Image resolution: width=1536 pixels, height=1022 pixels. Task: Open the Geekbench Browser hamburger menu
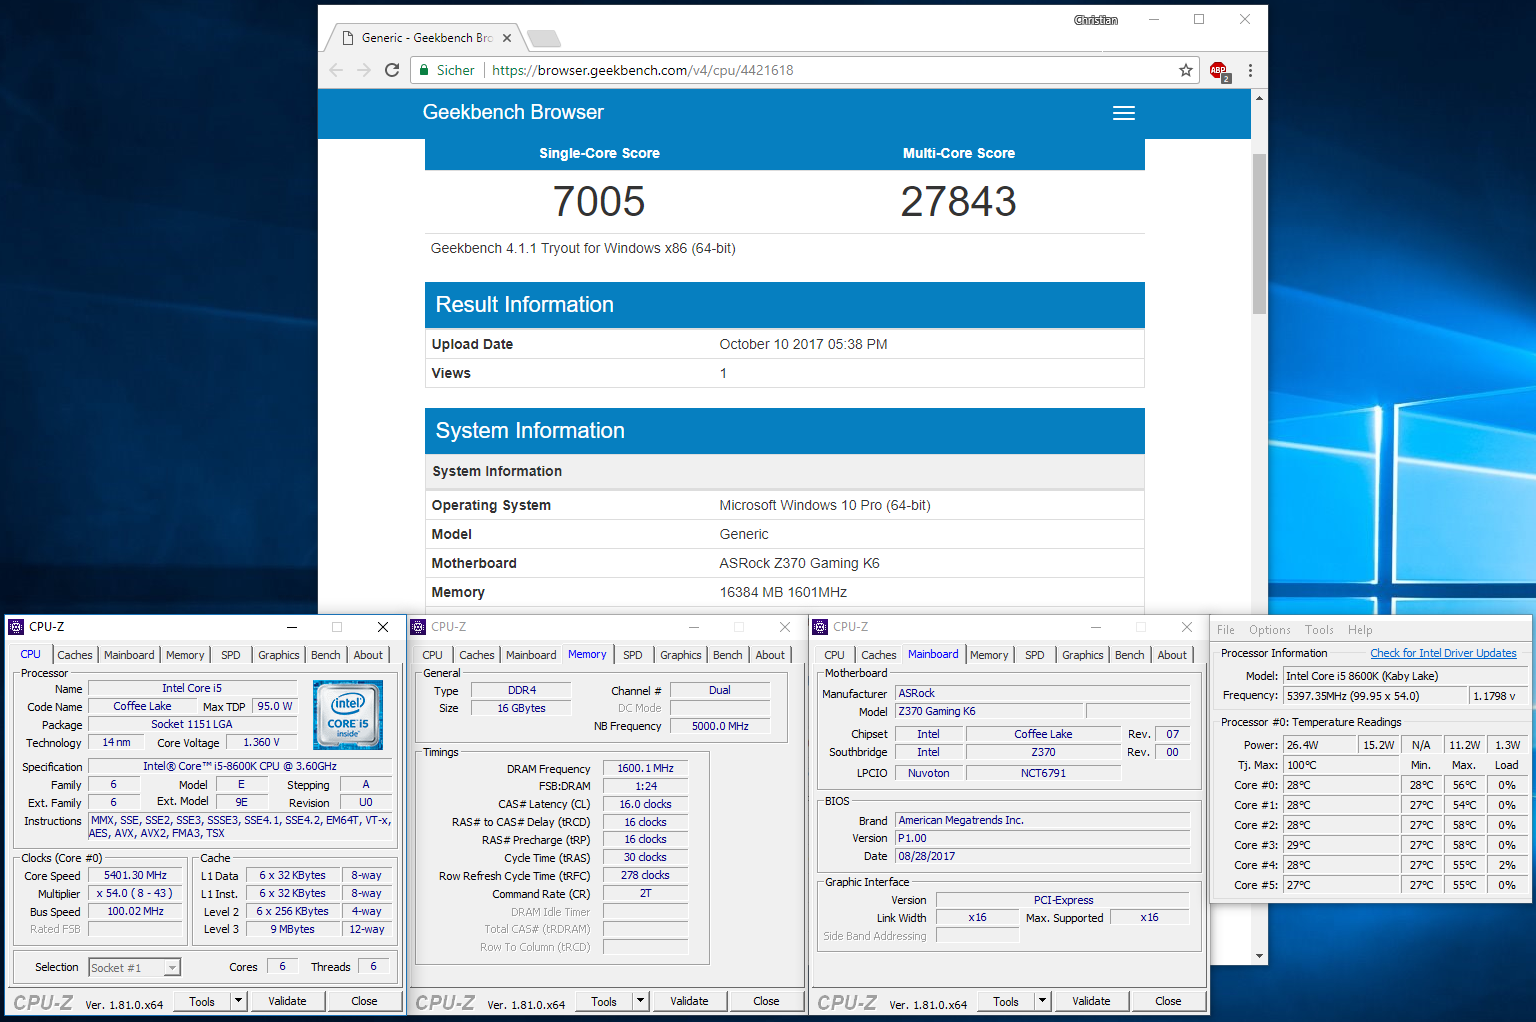[1124, 113]
